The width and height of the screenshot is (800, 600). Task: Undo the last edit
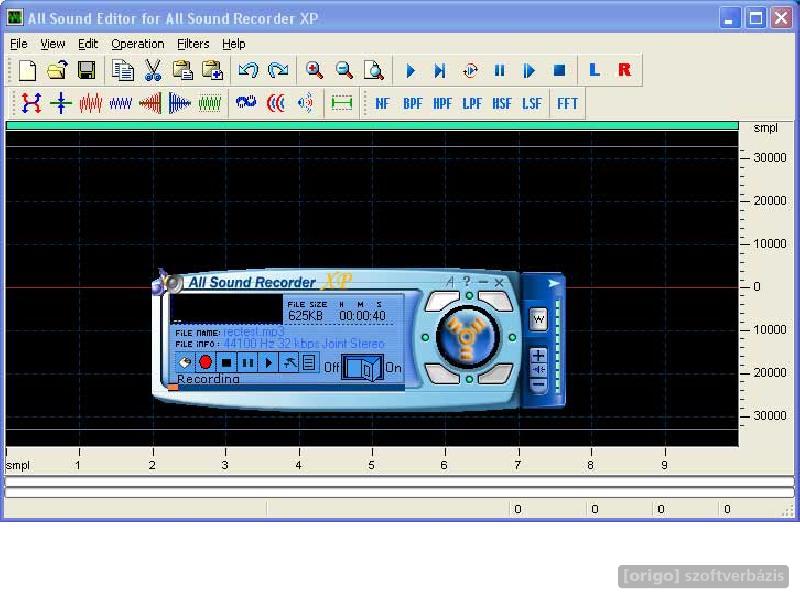point(248,70)
